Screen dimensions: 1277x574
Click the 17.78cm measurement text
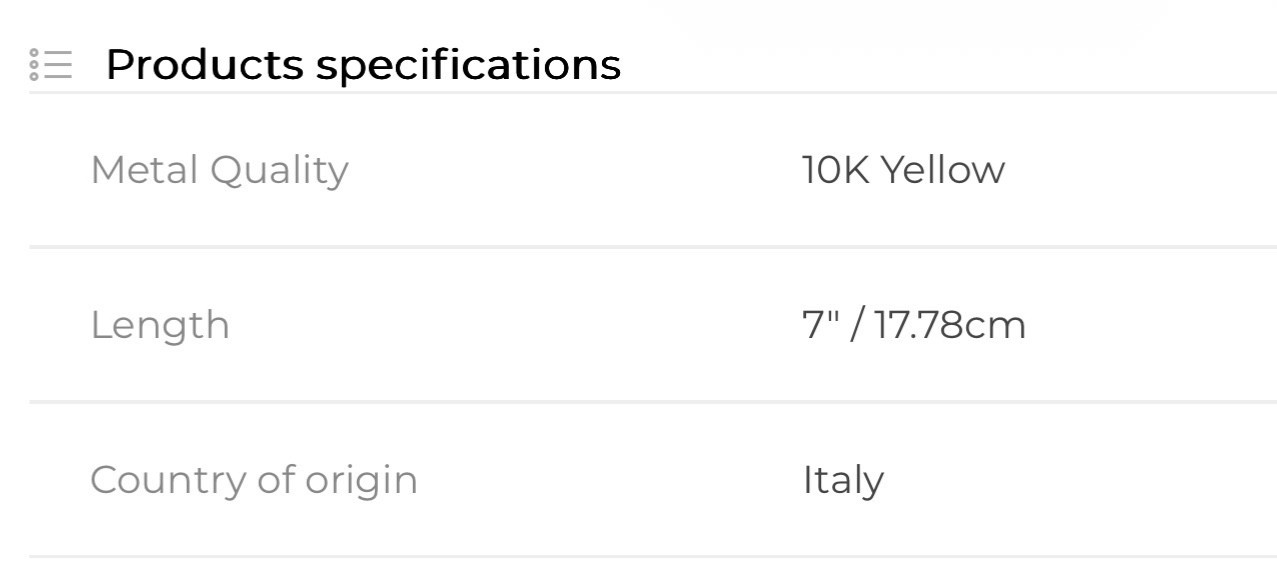coord(950,325)
